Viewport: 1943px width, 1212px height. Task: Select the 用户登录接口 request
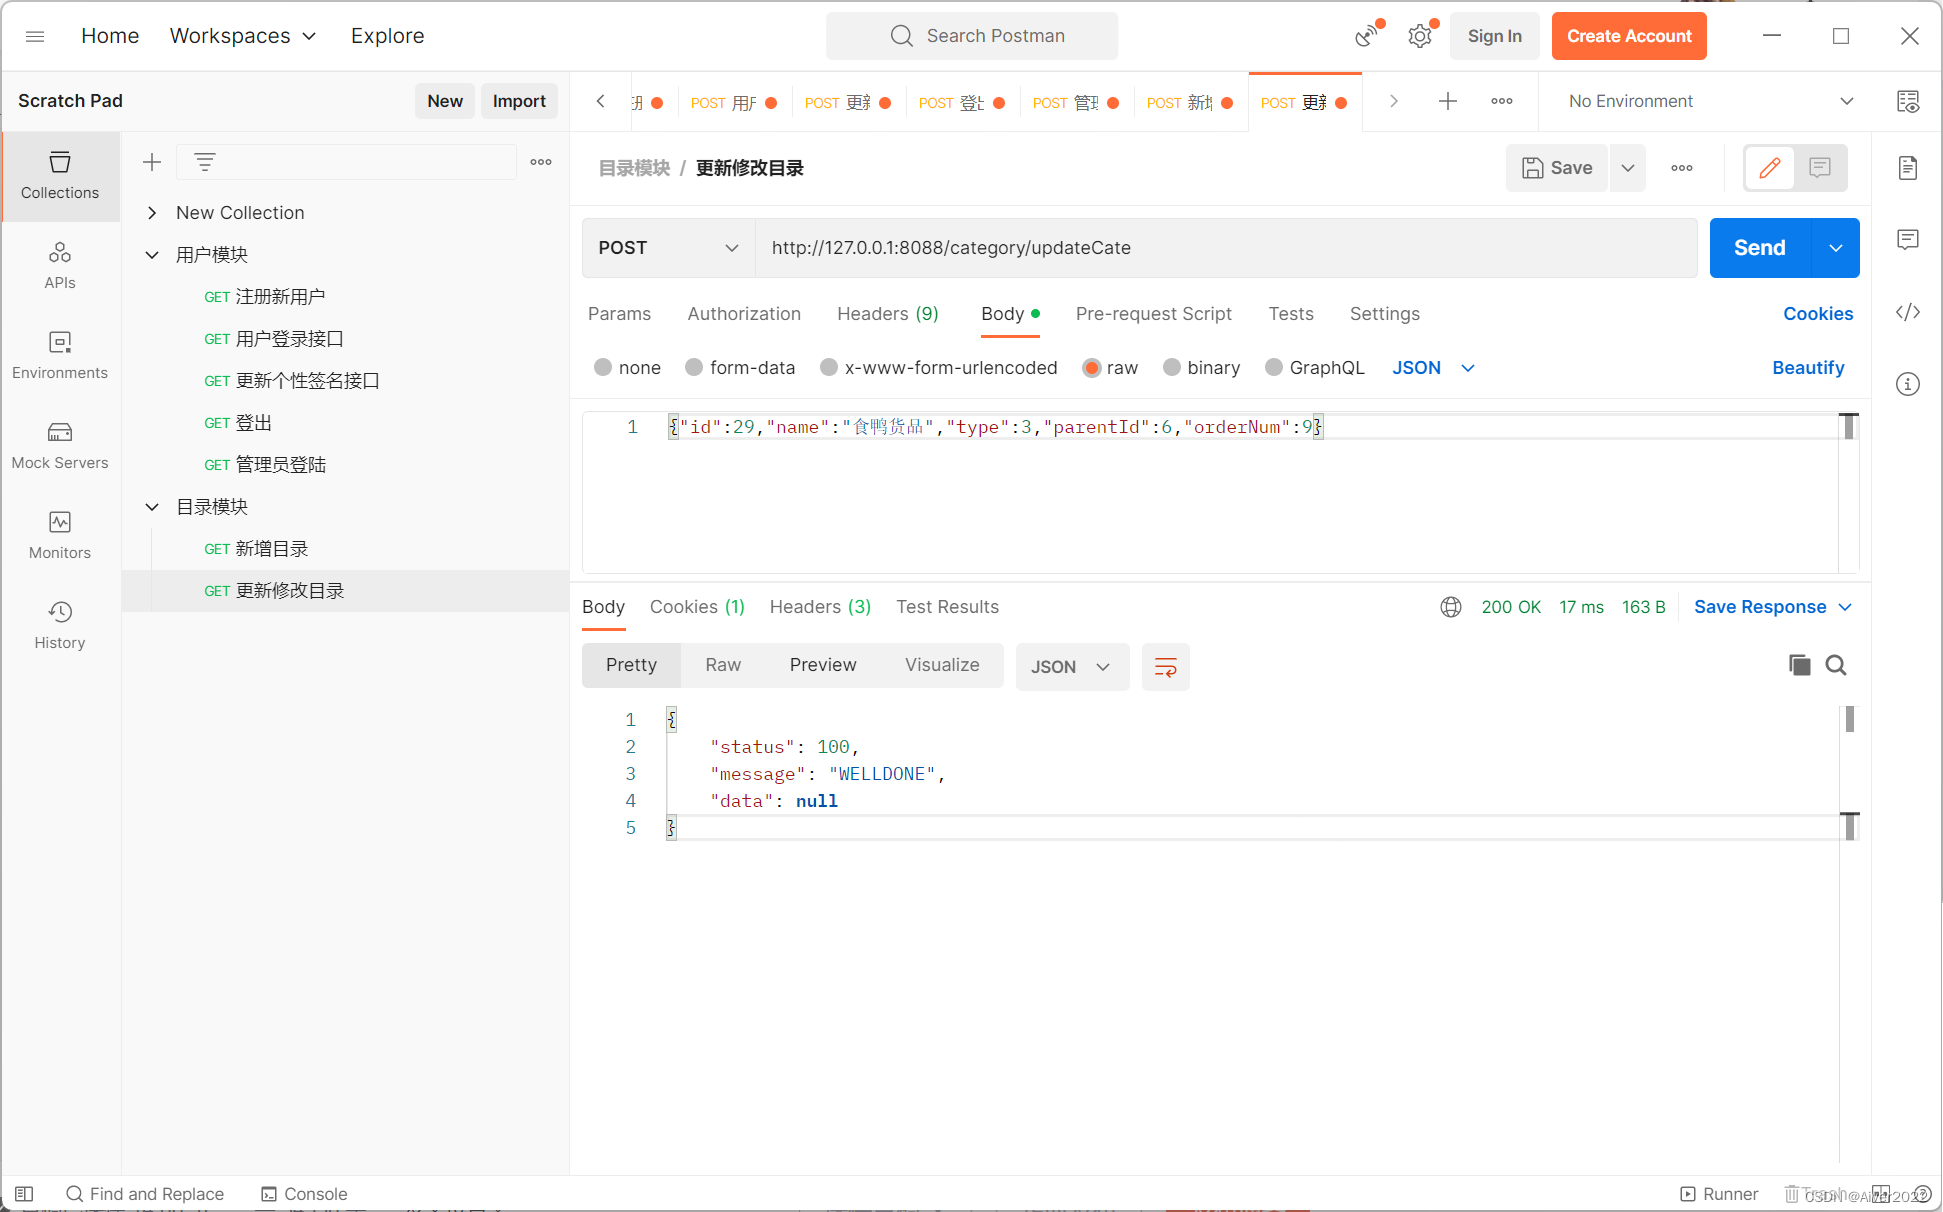pyautogui.click(x=289, y=339)
